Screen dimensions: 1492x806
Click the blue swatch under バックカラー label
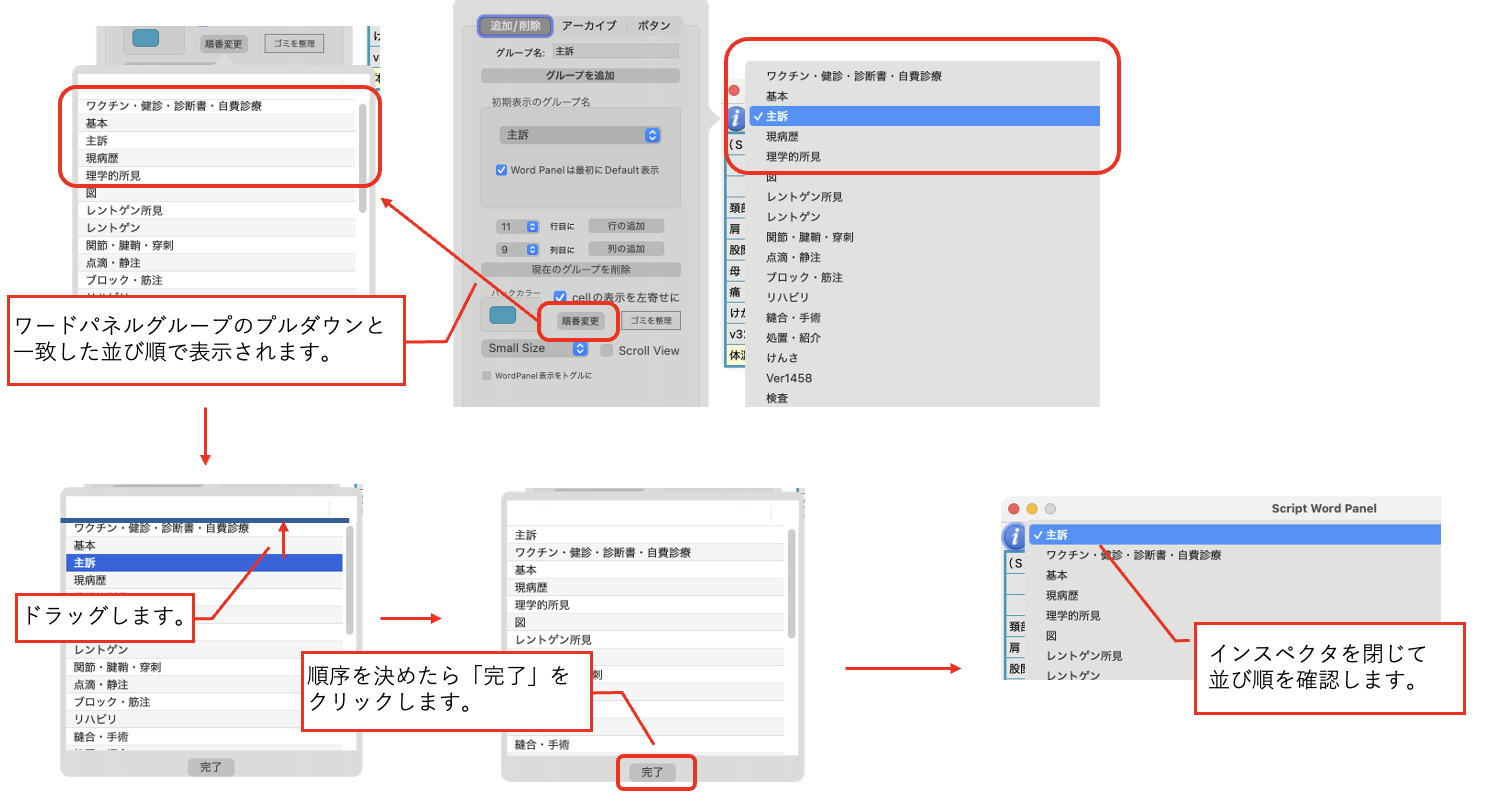tap(503, 316)
